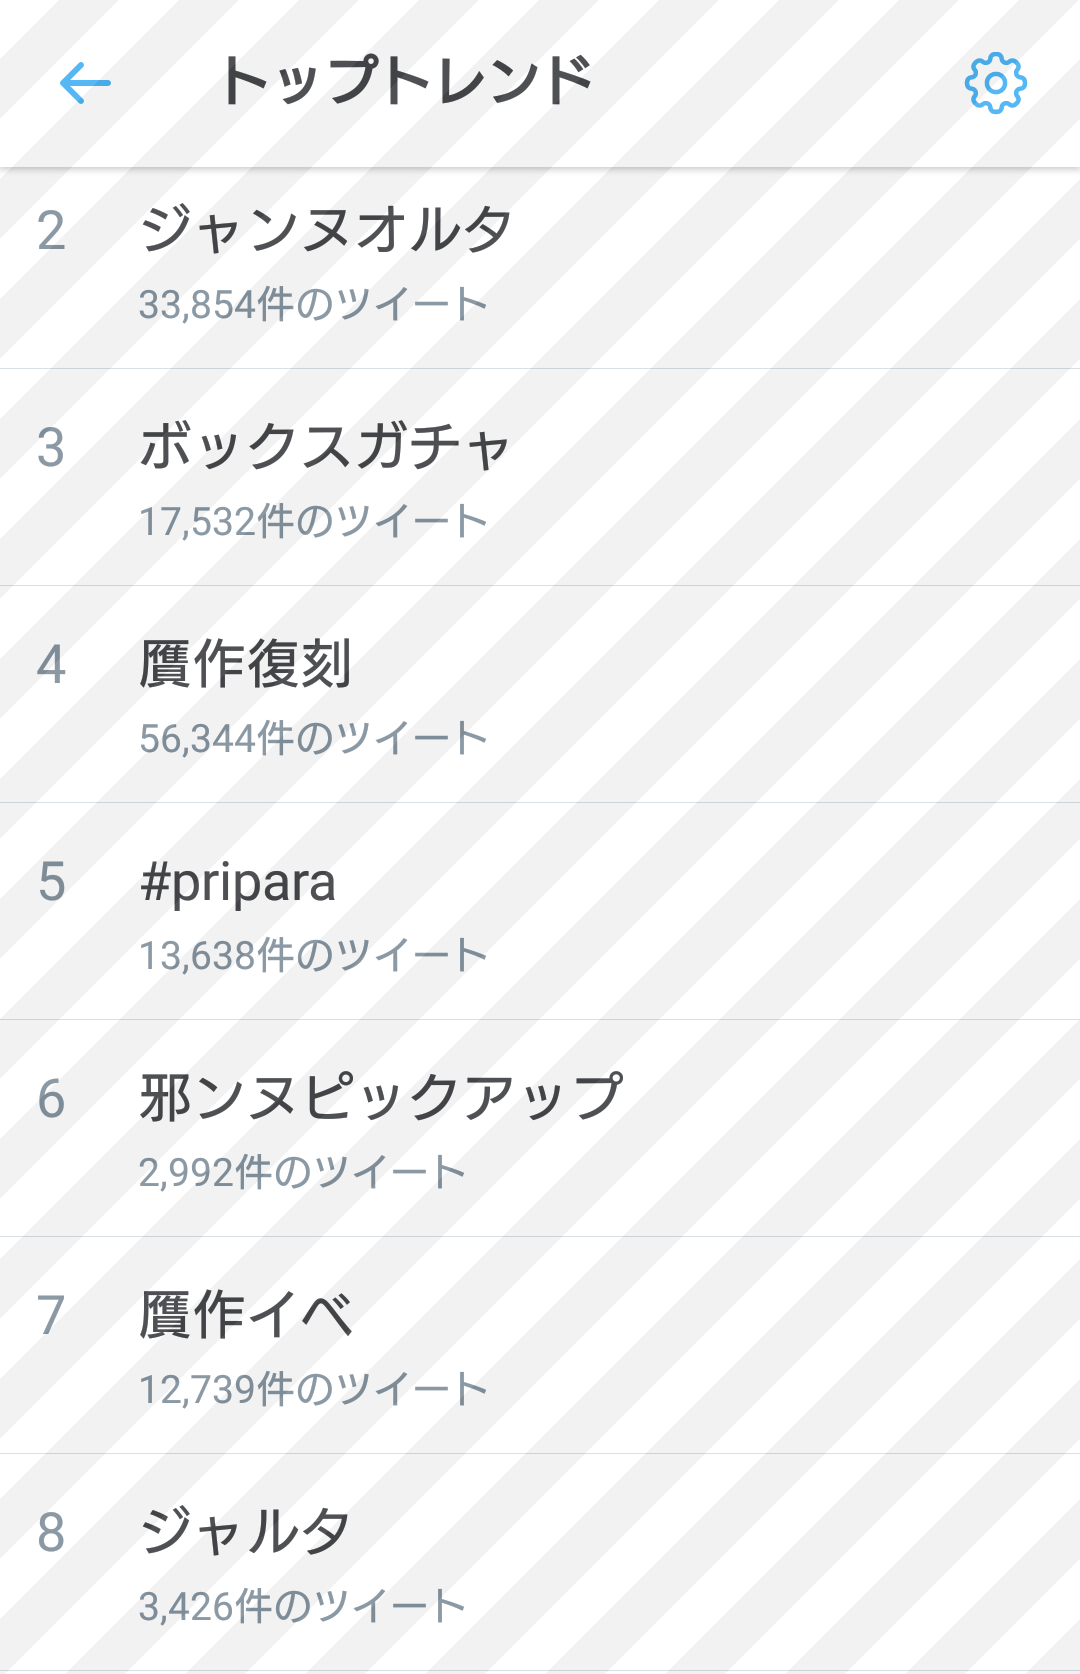Tap the back arrow icon
The image size is (1080, 1674).
(85, 83)
